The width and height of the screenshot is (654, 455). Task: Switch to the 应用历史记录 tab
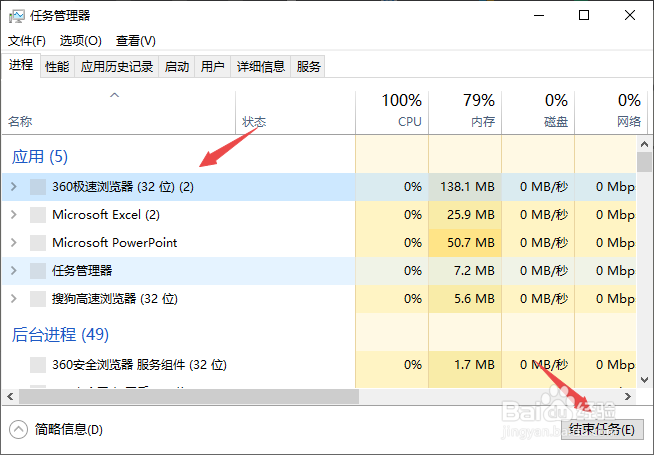tap(117, 66)
